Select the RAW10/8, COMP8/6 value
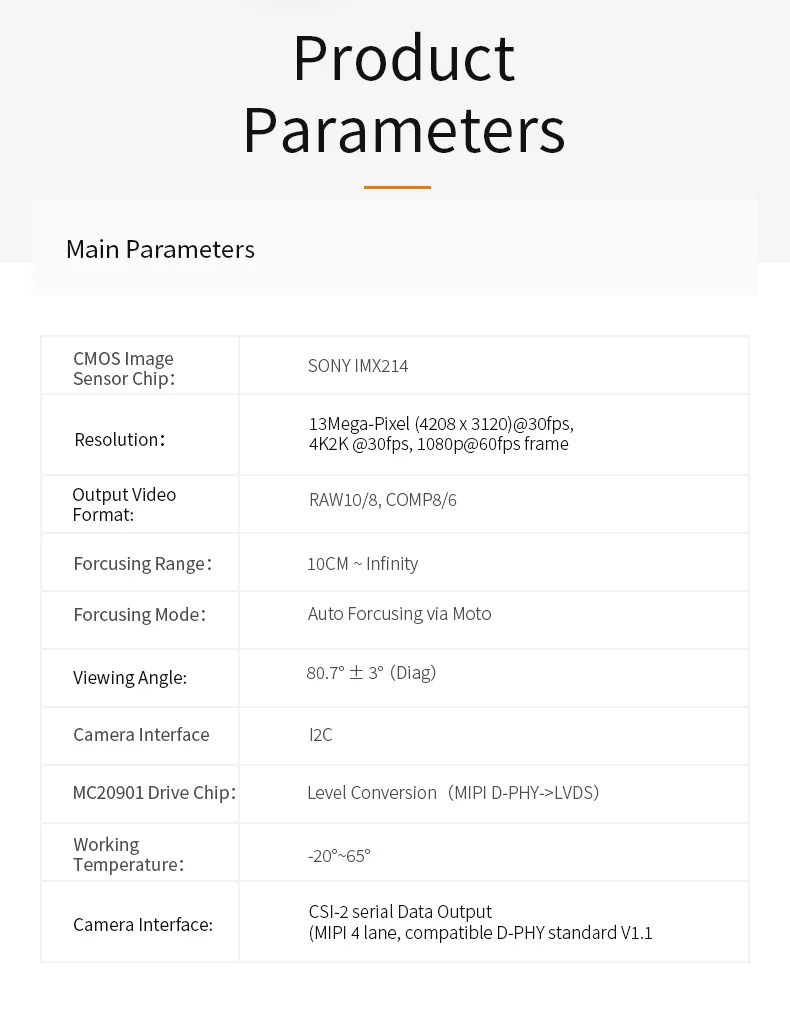Viewport: 790px width, 1014px height. [x=382, y=500]
